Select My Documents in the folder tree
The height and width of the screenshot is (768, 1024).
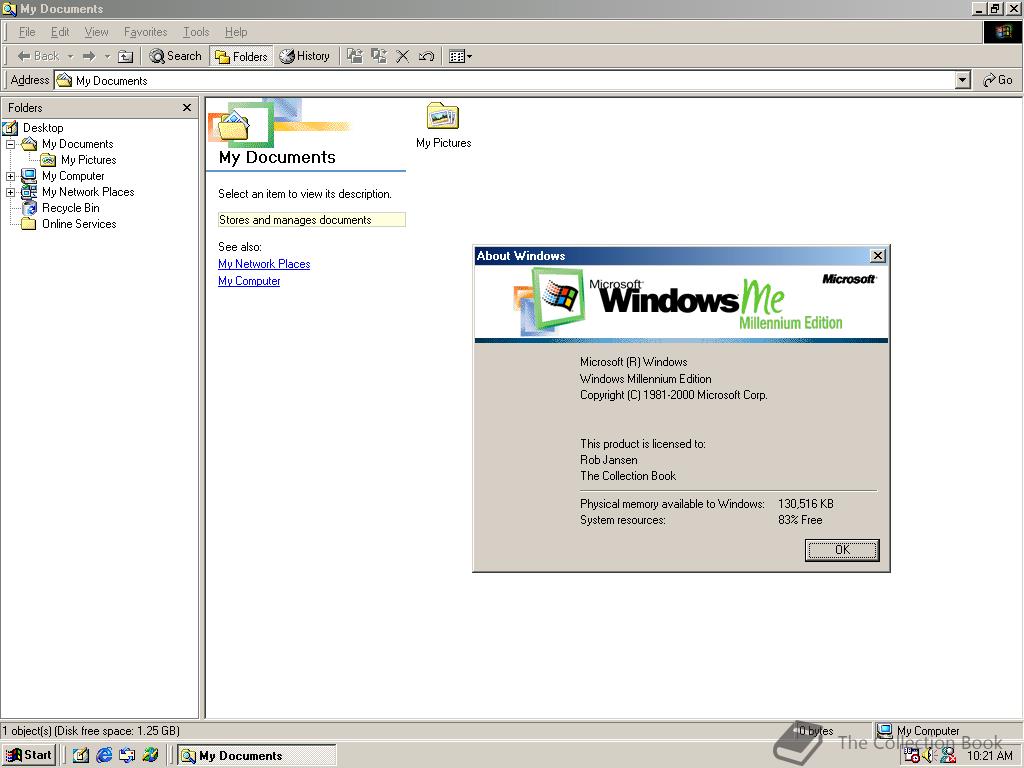coord(78,144)
